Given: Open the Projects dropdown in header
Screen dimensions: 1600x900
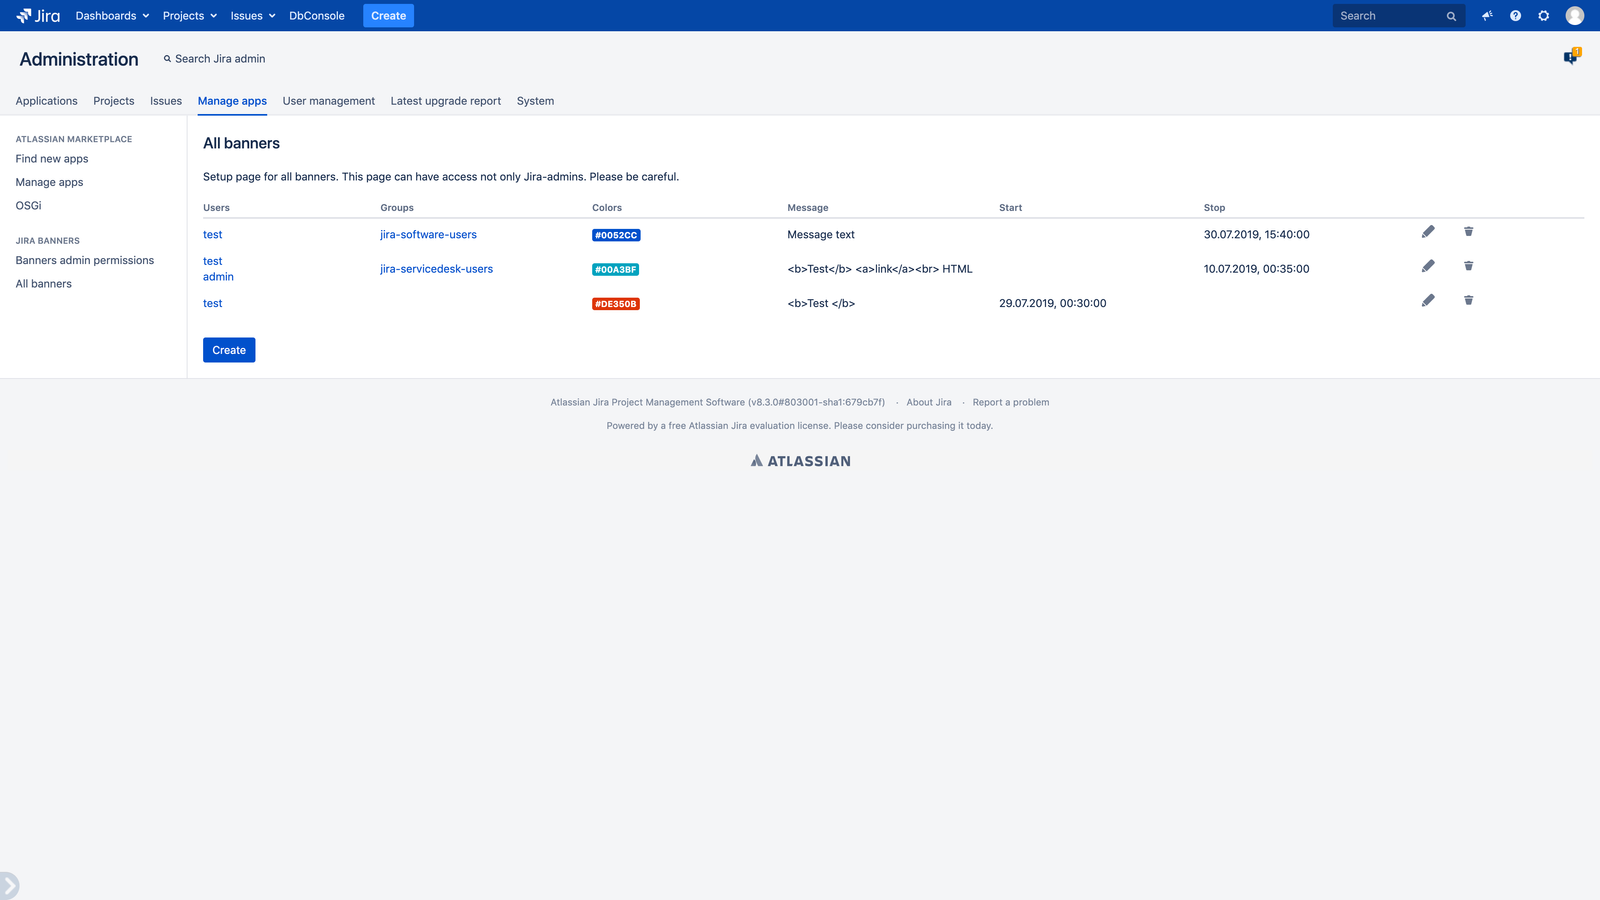Looking at the screenshot, I should pyautogui.click(x=190, y=16).
